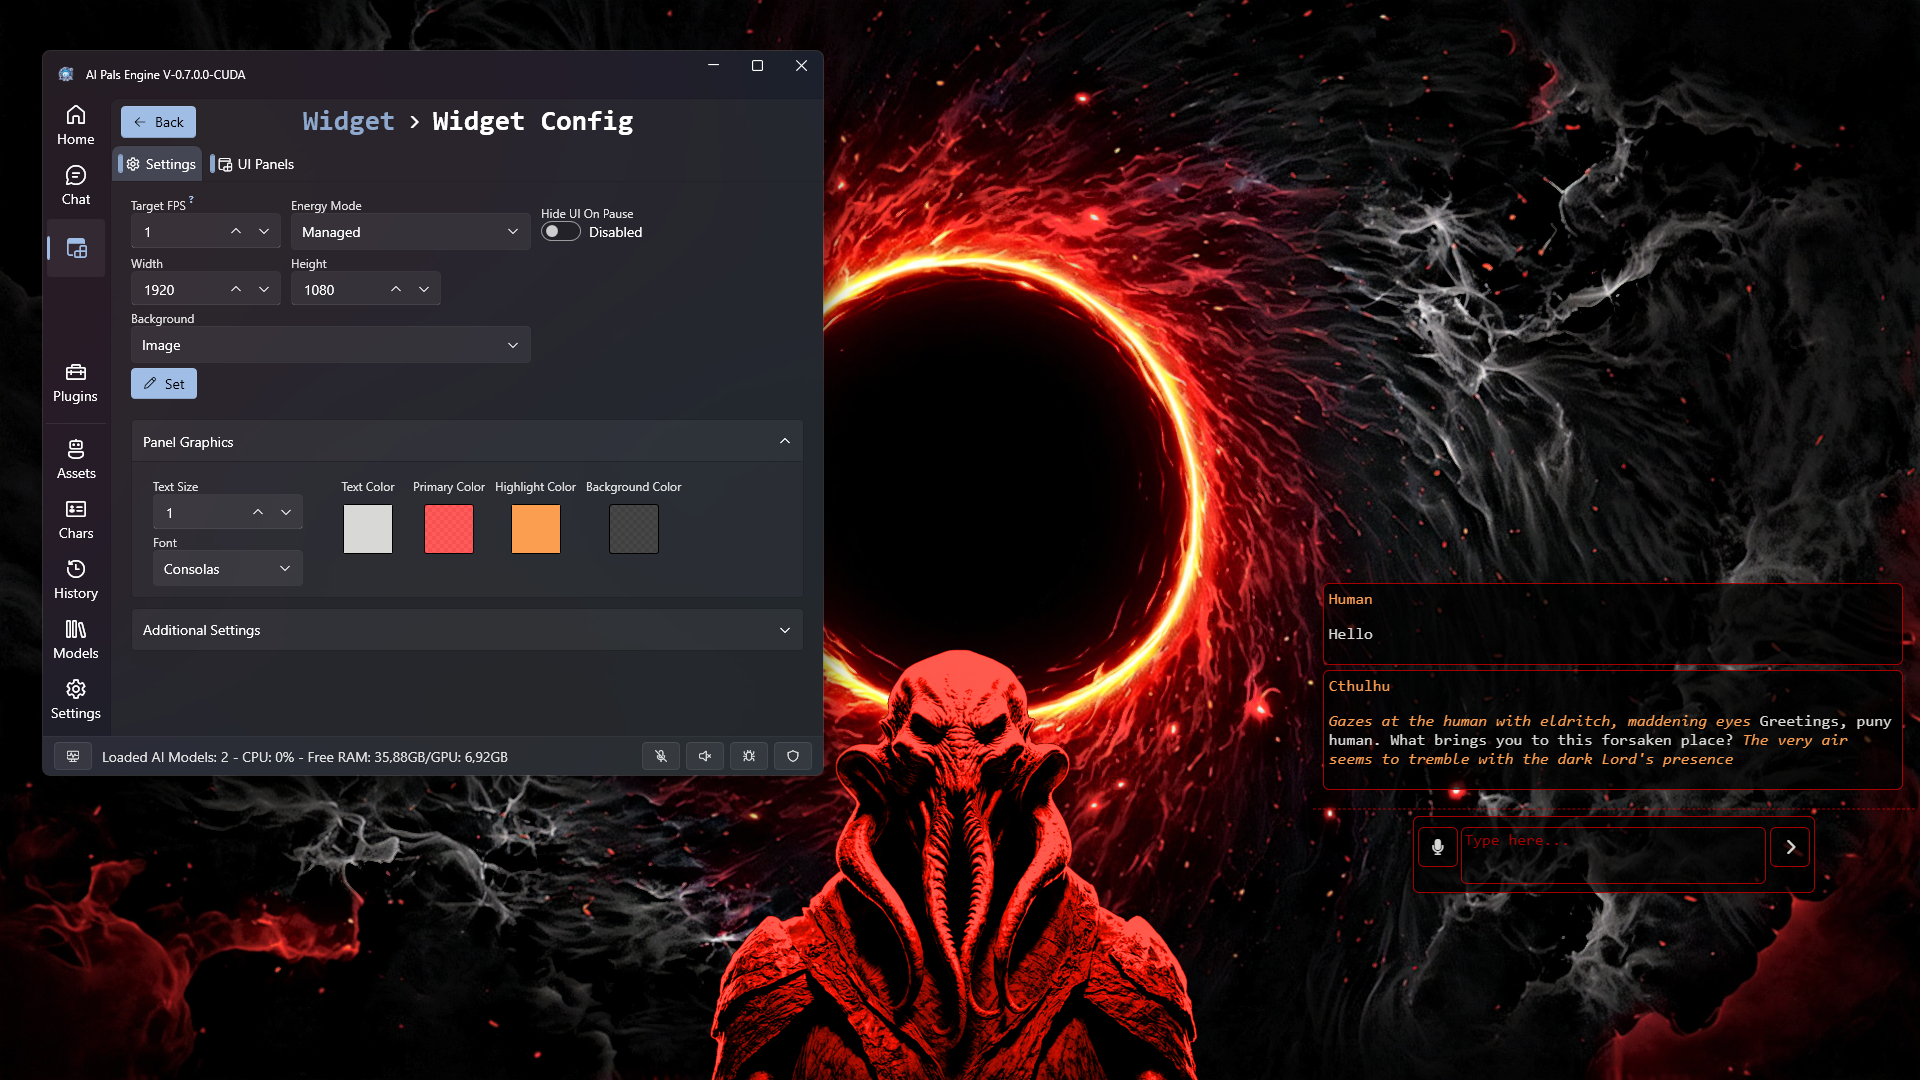
Task: Click the 'Type here...' chat input
Action: (1612, 855)
